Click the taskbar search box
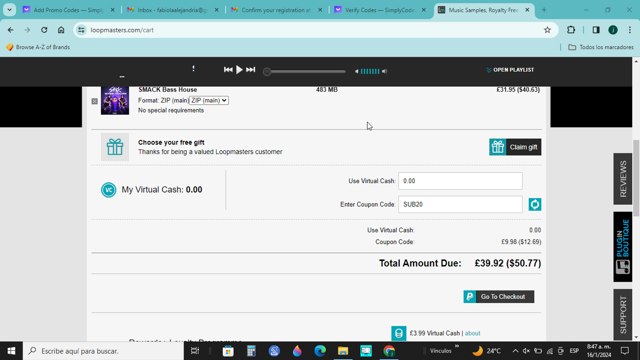 (103, 351)
